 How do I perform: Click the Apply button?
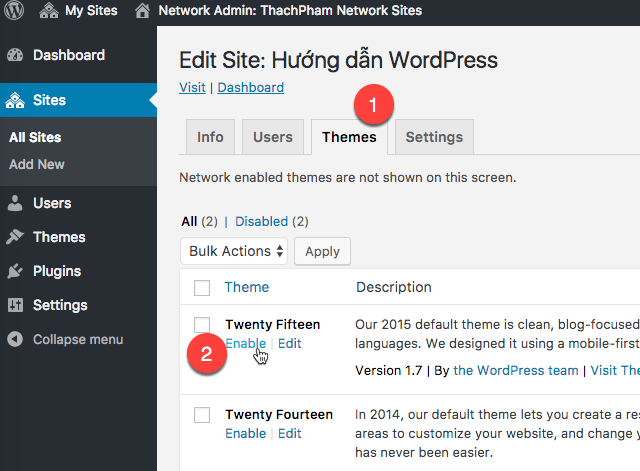coord(322,251)
